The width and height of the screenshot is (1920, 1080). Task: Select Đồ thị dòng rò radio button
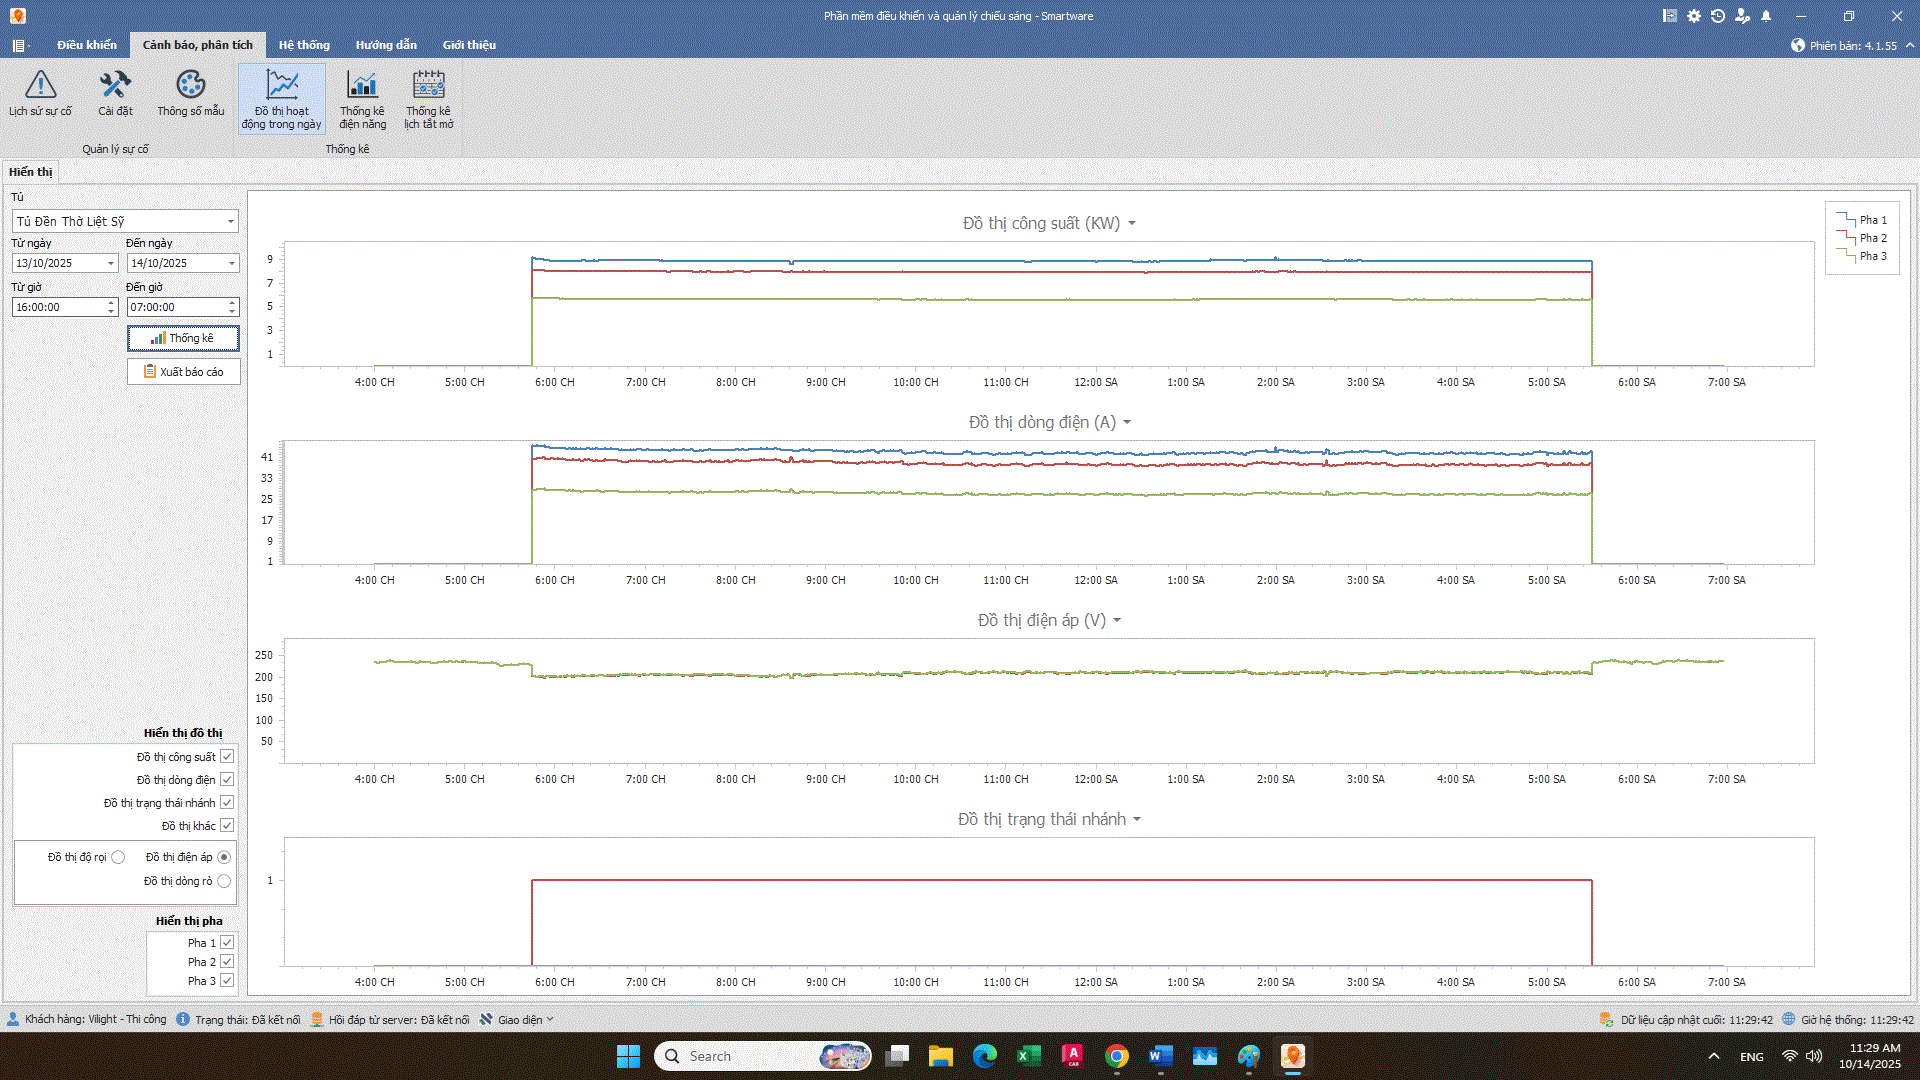[224, 881]
